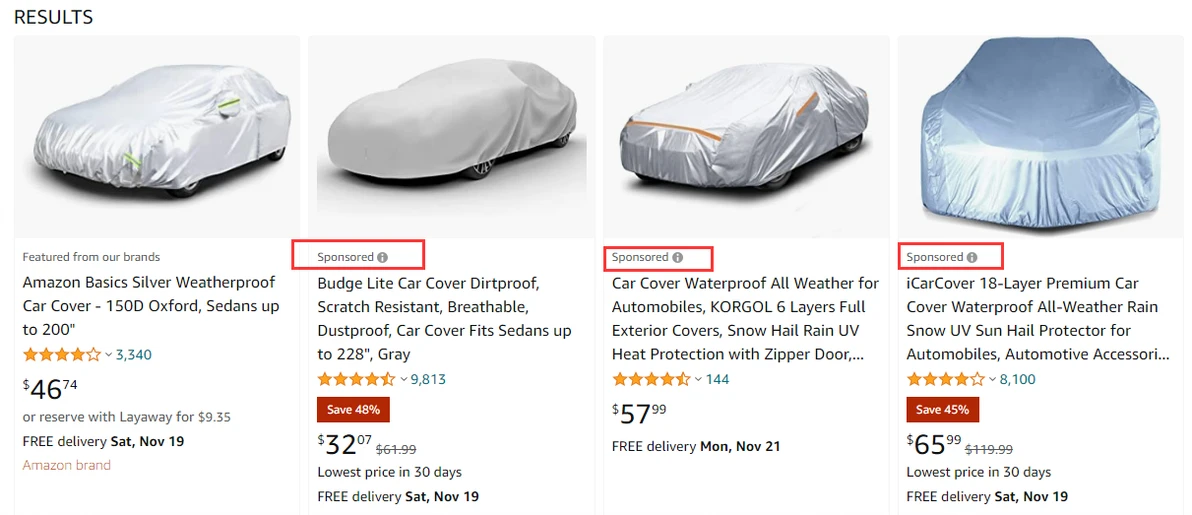
Task: Click iCarCover star rating stars
Action: pos(945,379)
